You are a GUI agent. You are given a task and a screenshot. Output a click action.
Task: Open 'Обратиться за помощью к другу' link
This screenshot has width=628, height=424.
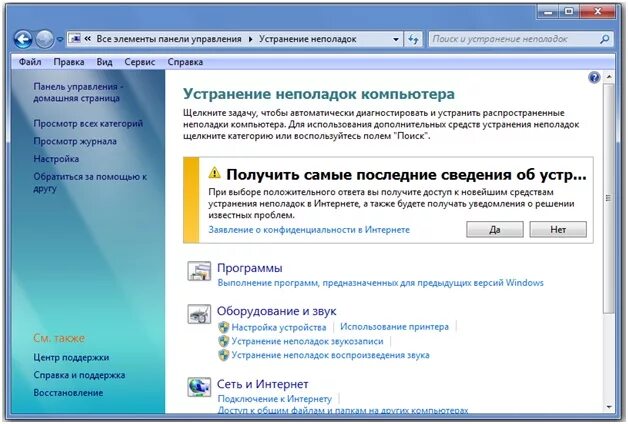coord(90,182)
